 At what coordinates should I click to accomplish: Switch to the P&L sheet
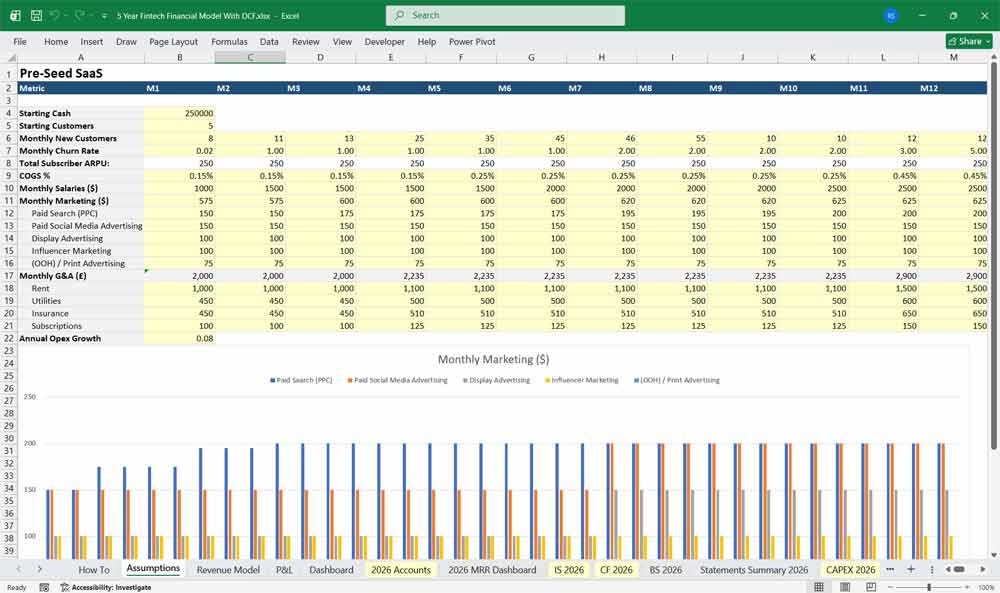284,570
